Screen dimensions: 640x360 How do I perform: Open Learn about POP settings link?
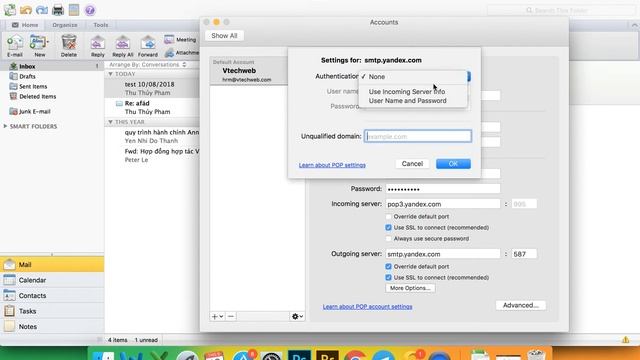(x=332, y=165)
